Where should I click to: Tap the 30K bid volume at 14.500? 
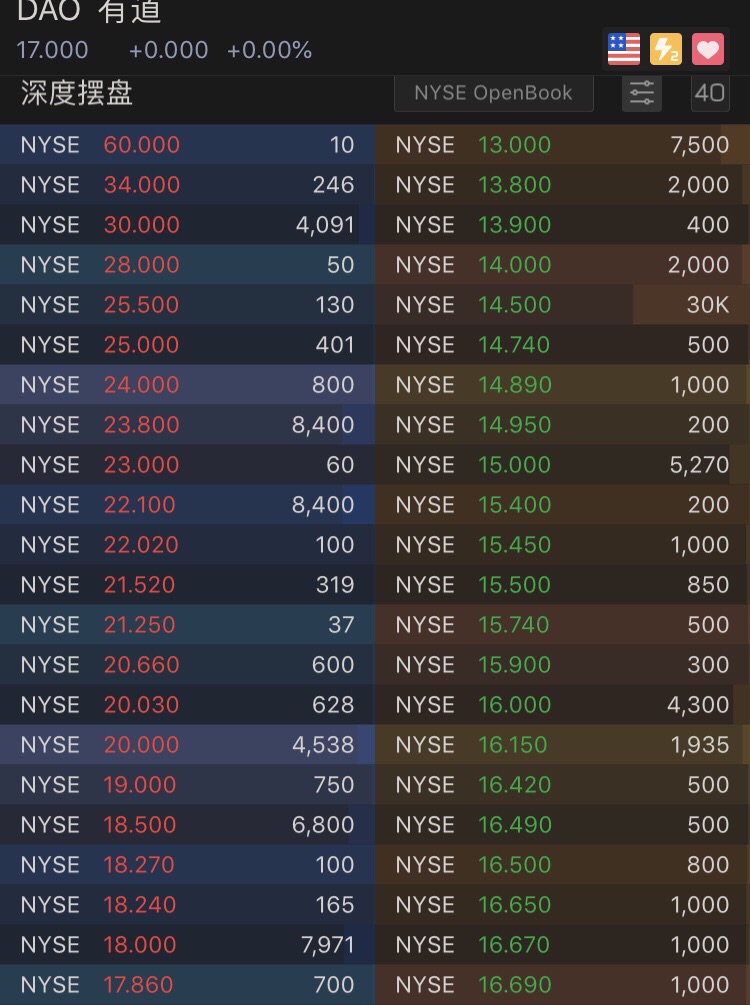pos(708,304)
